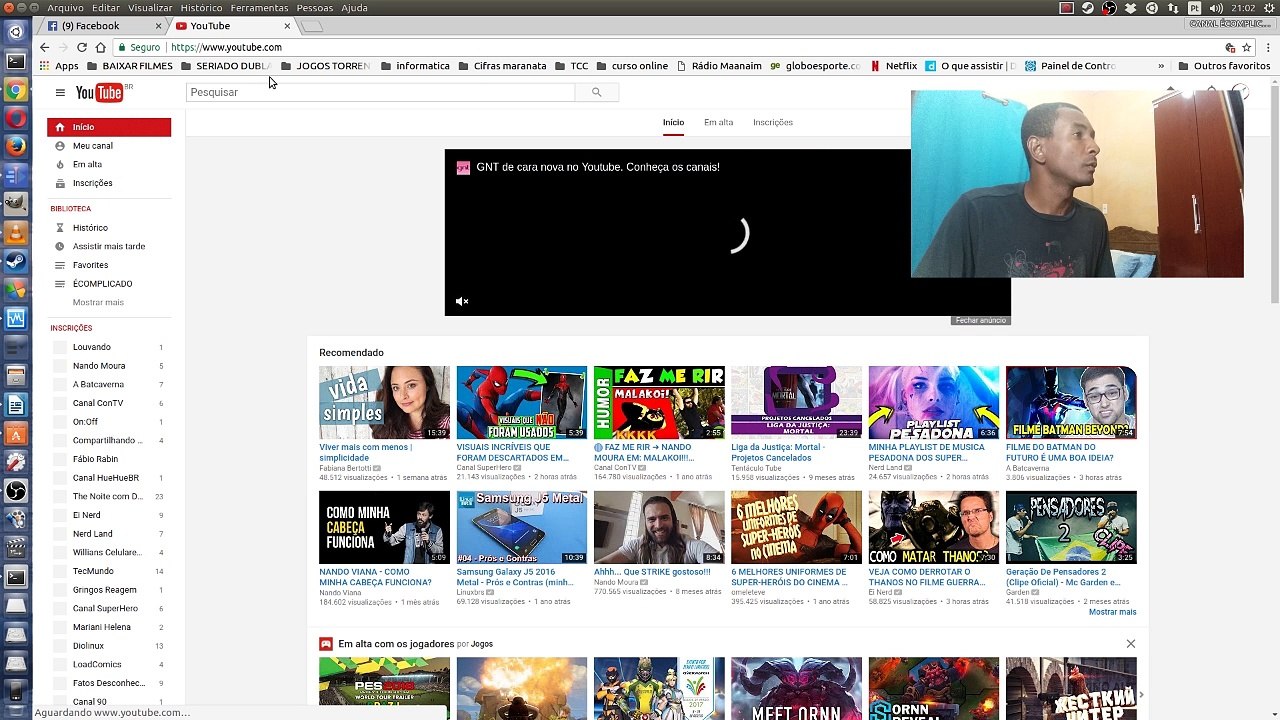This screenshot has height=720, width=1280.
Task: Open the informatica bookmark folder
Action: tap(414, 66)
